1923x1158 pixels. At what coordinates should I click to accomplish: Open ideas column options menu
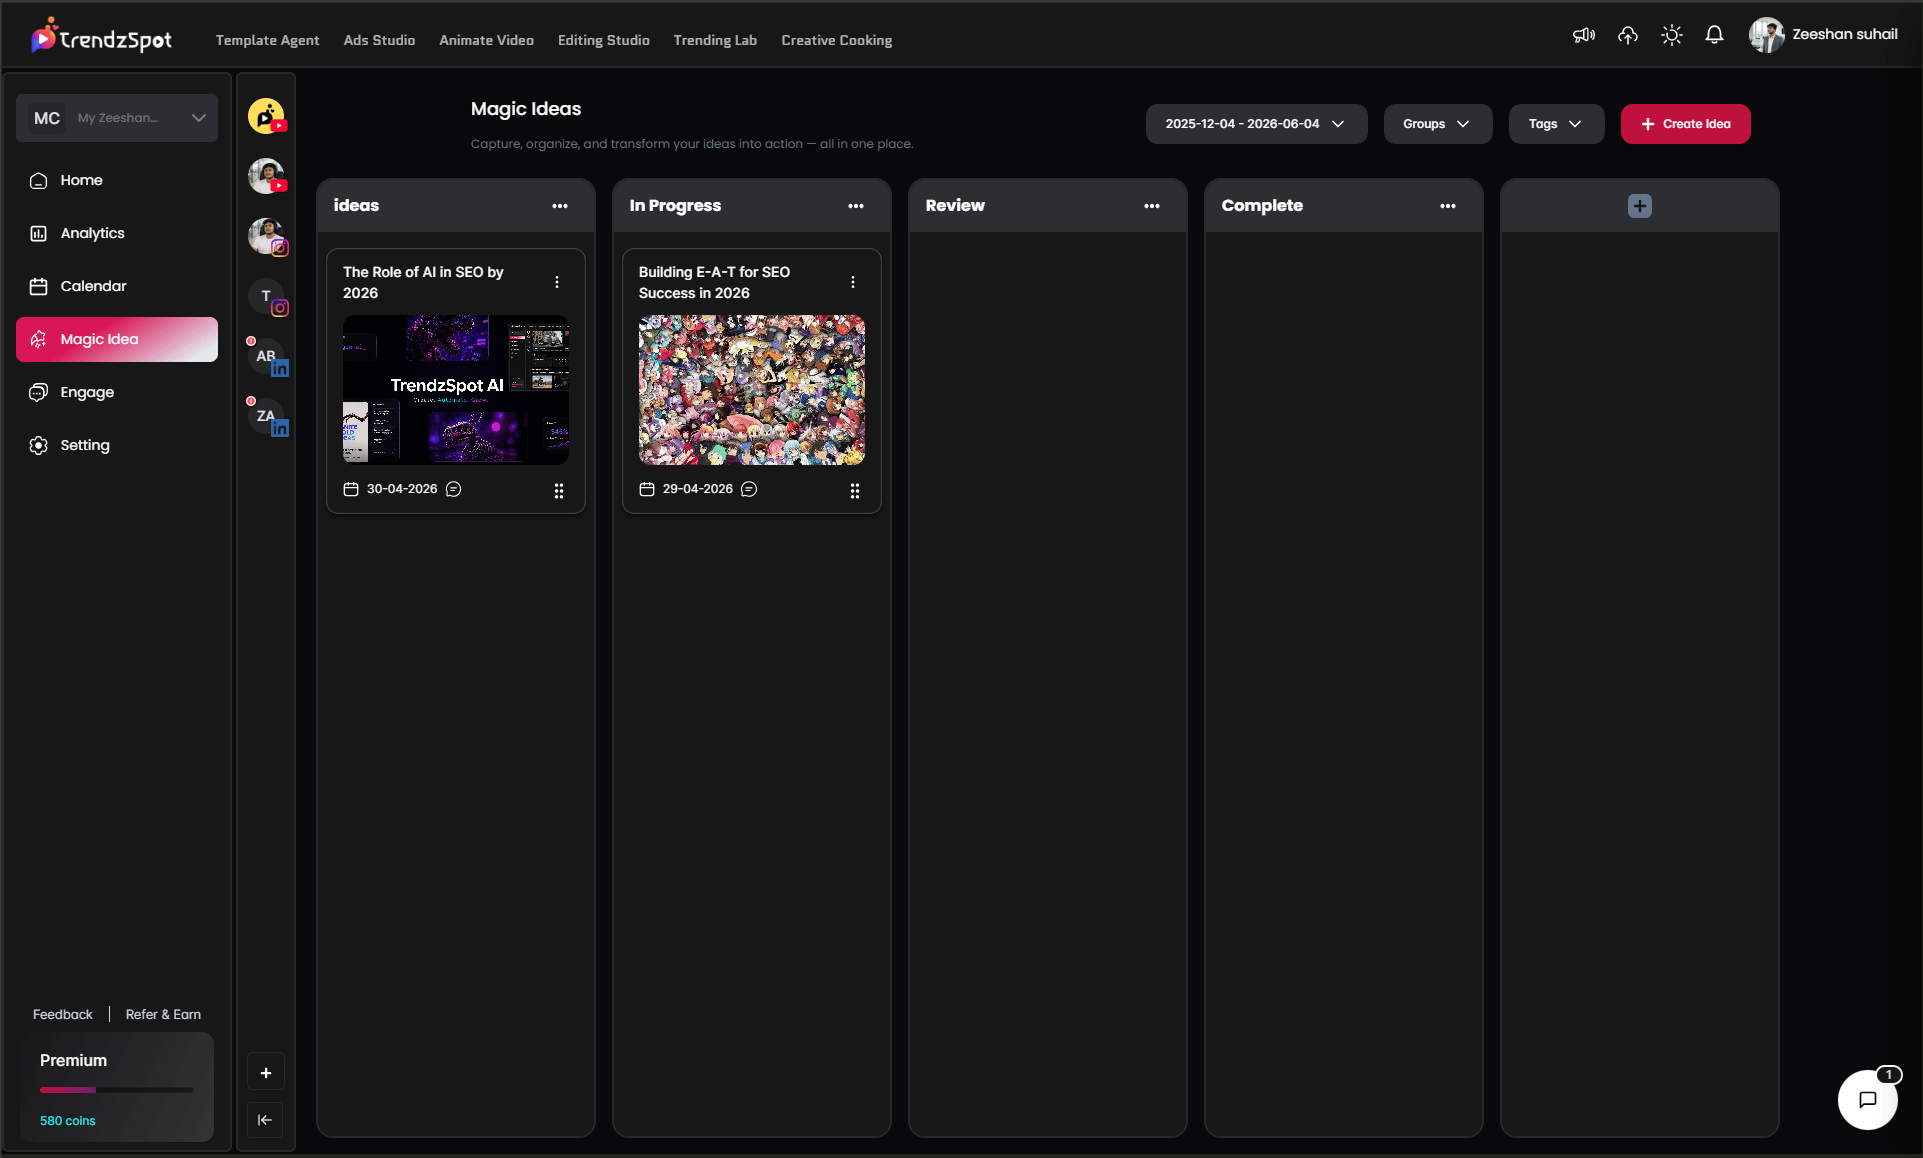(560, 206)
